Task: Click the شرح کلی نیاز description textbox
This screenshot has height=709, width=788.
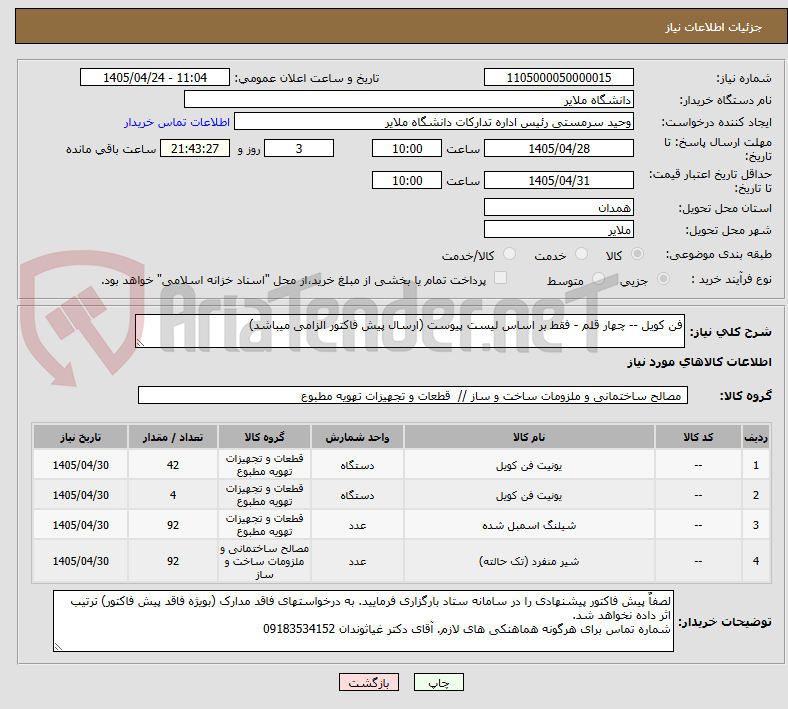Action: pyautogui.click(x=410, y=331)
